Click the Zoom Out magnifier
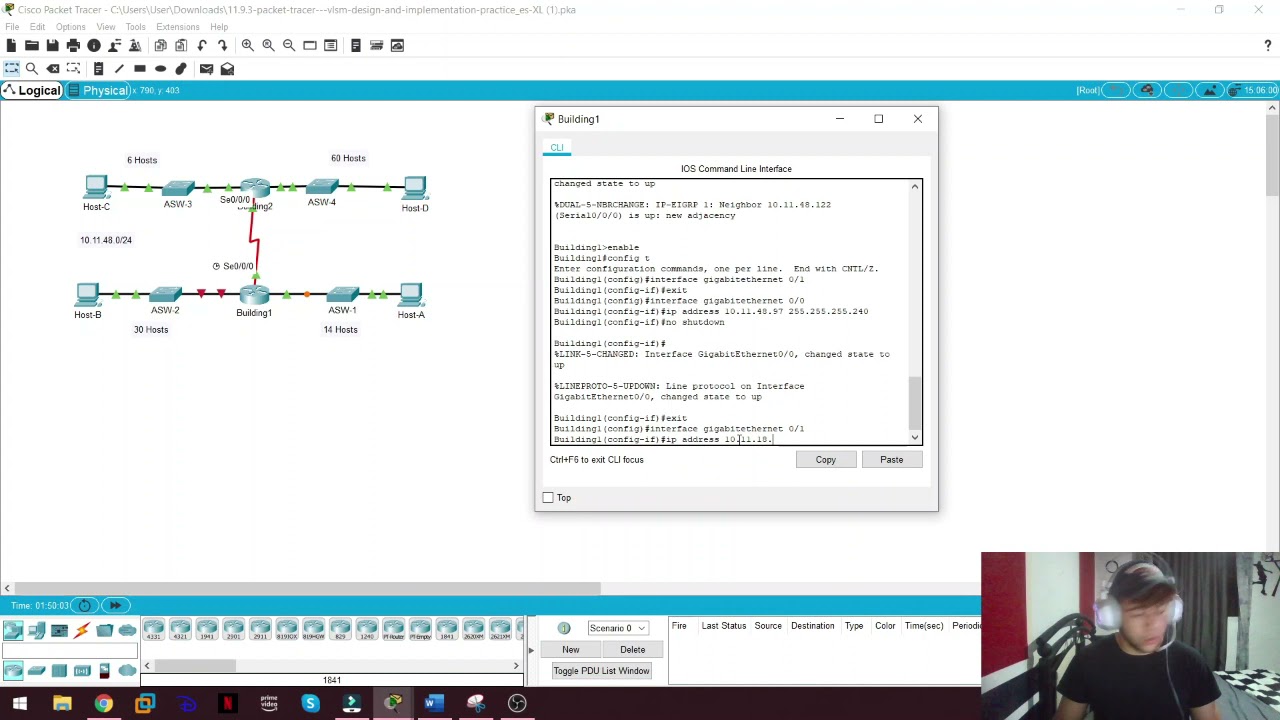This screenshot has height=720, width=1280. pos(289,45)
